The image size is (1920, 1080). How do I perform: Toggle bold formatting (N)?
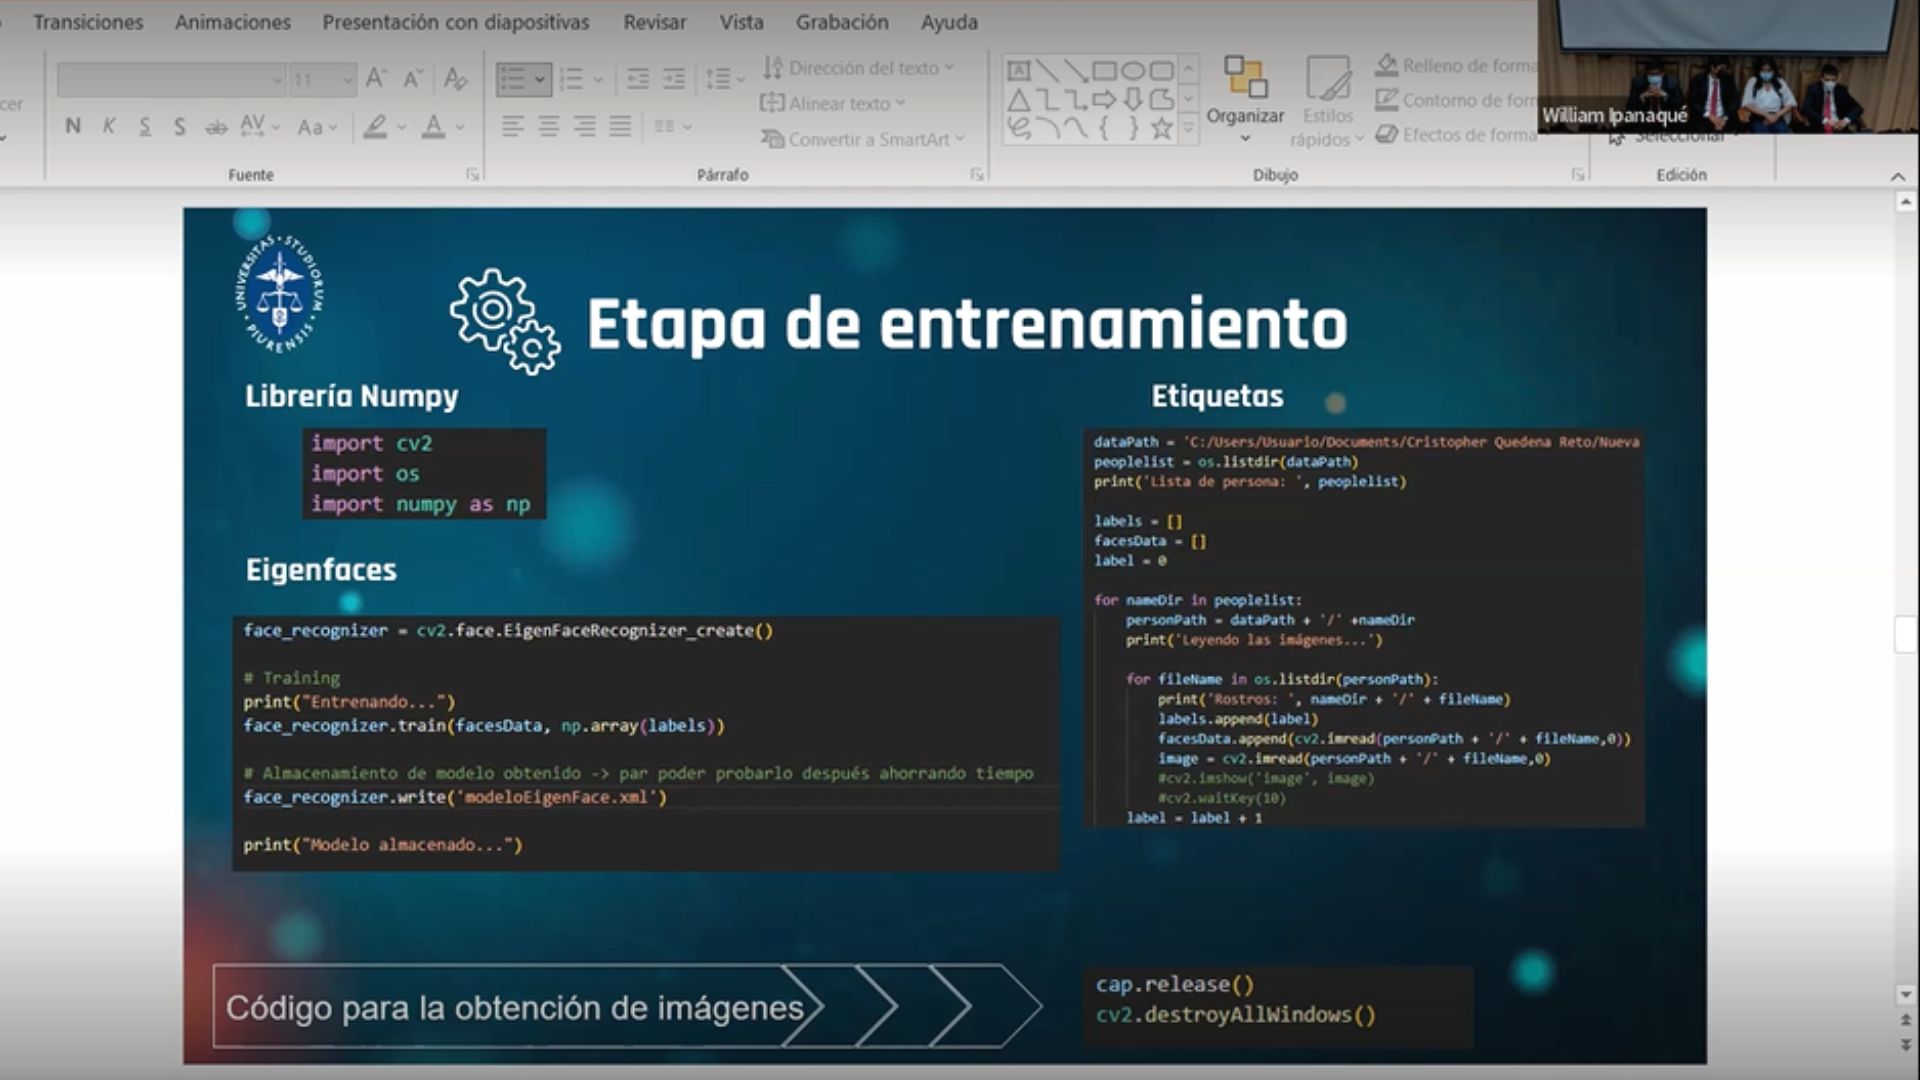(72, 127)
